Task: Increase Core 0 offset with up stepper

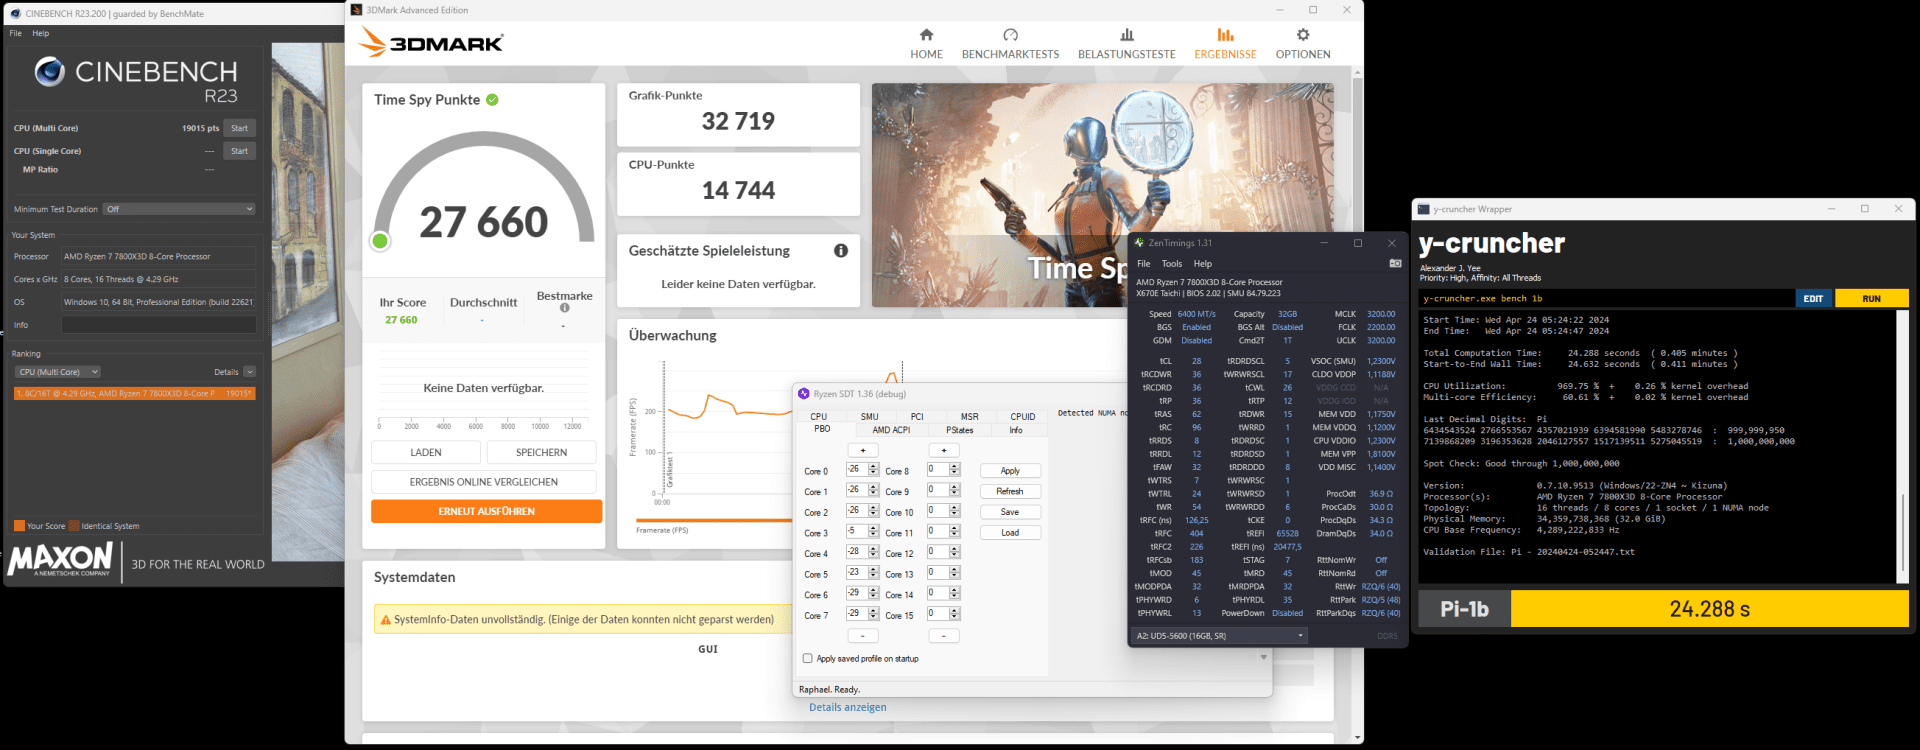Action: pyautogui.click(x=874, y=467)
